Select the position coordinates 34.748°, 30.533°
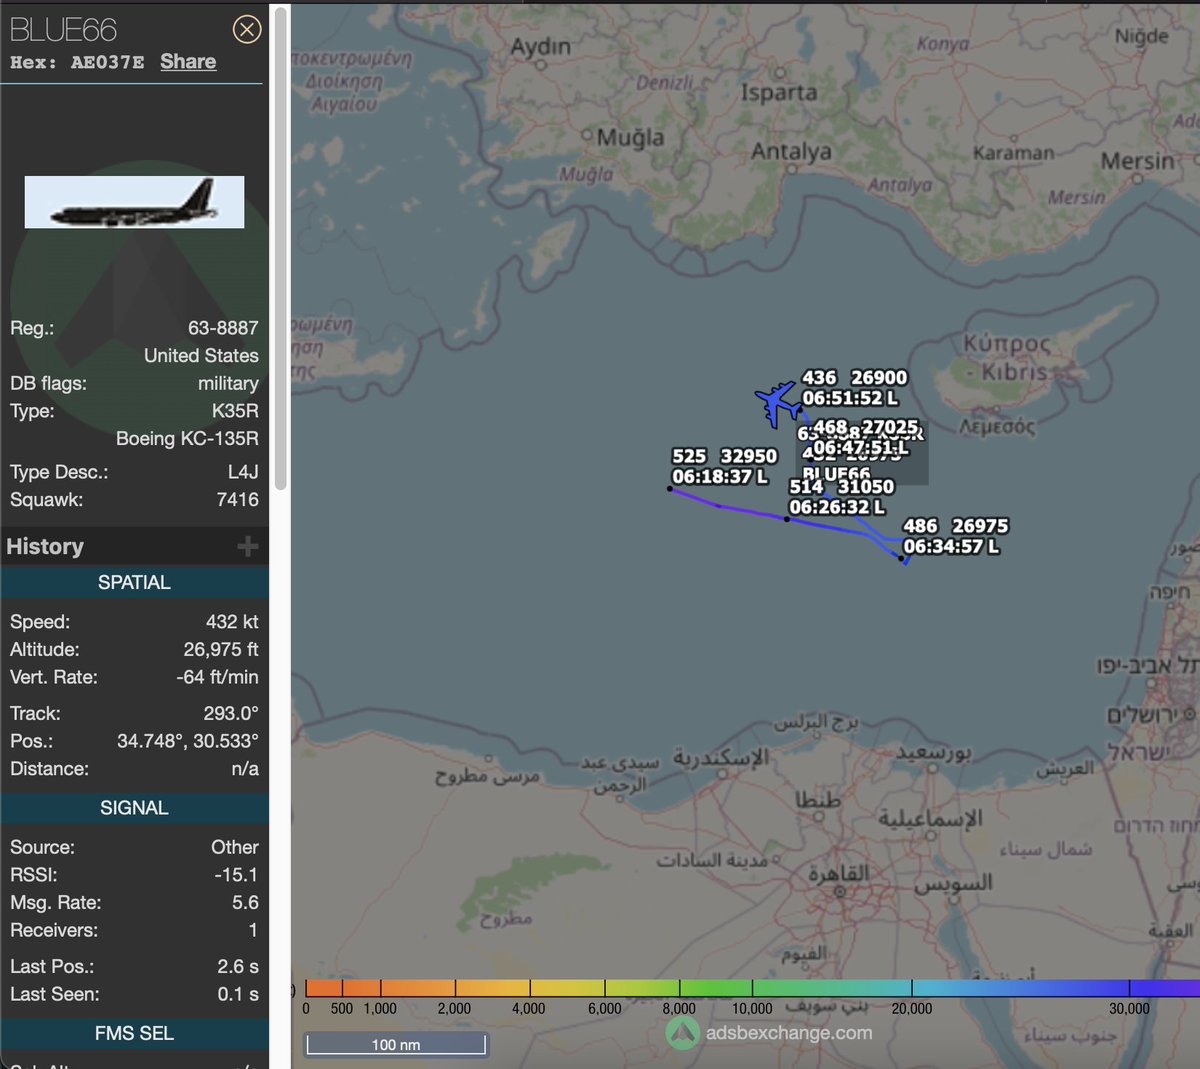 coord(188,741)
